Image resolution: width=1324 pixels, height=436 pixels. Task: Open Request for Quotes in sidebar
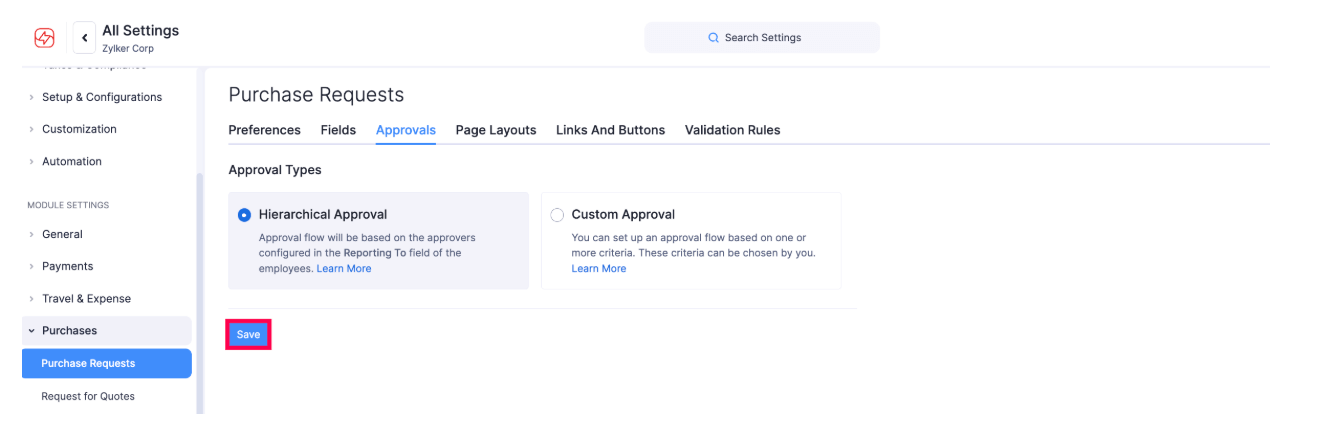point(88,396)
